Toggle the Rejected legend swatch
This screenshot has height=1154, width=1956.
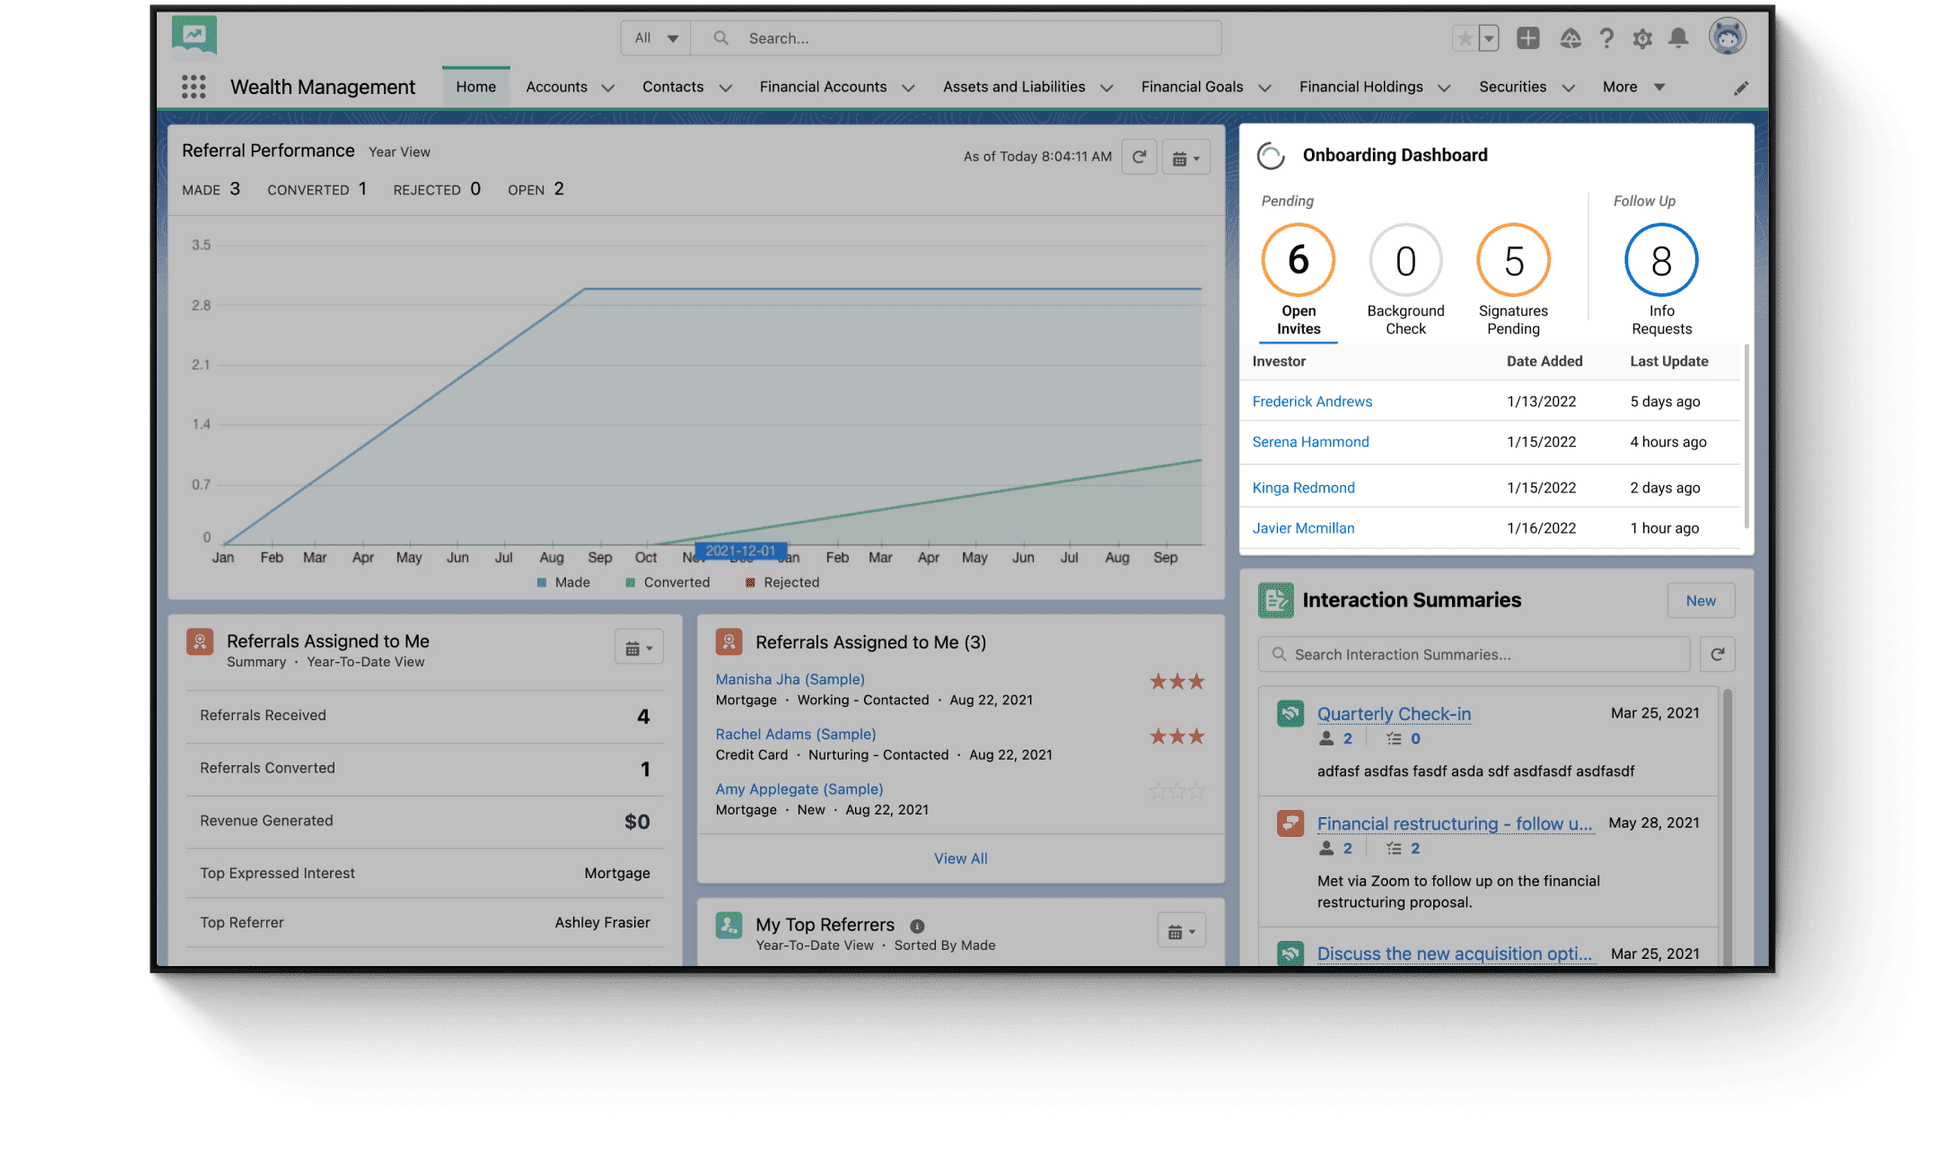click(750, 582)
